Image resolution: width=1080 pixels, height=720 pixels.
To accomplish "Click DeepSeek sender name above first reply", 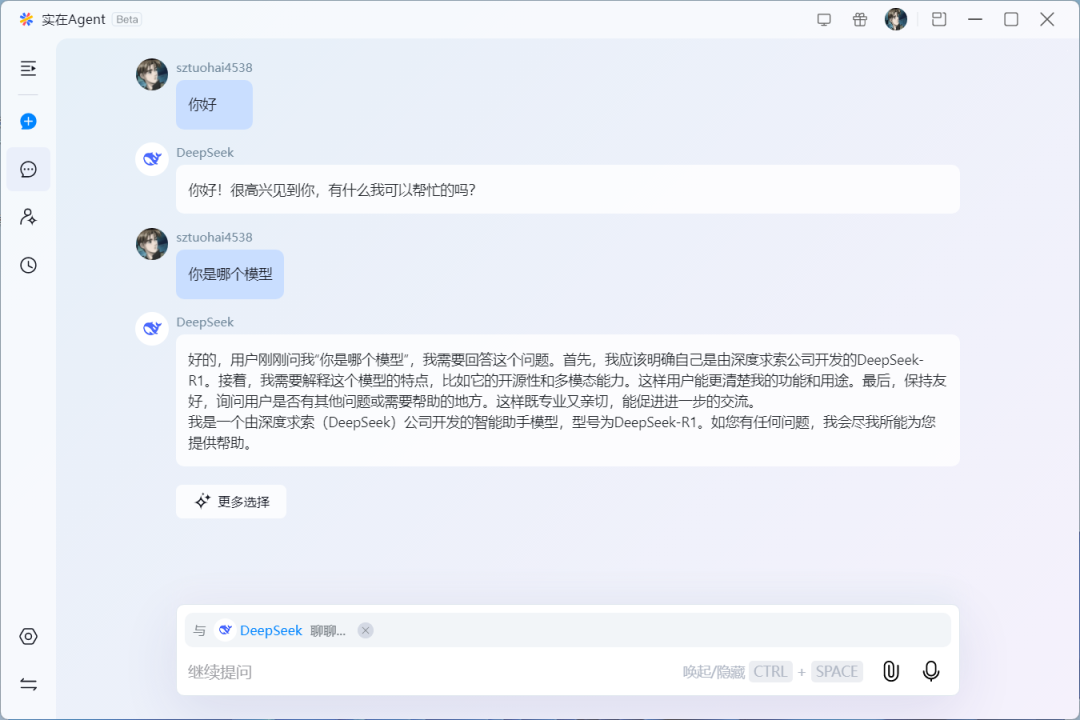I will tap(205, 152).
